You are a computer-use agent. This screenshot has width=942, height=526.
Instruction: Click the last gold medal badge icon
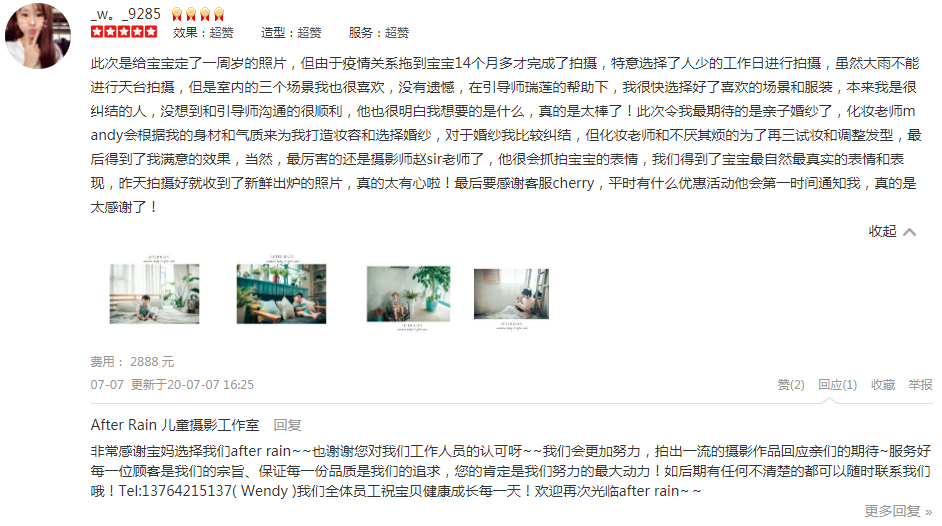pyautogui.click(x=219, y=14)
